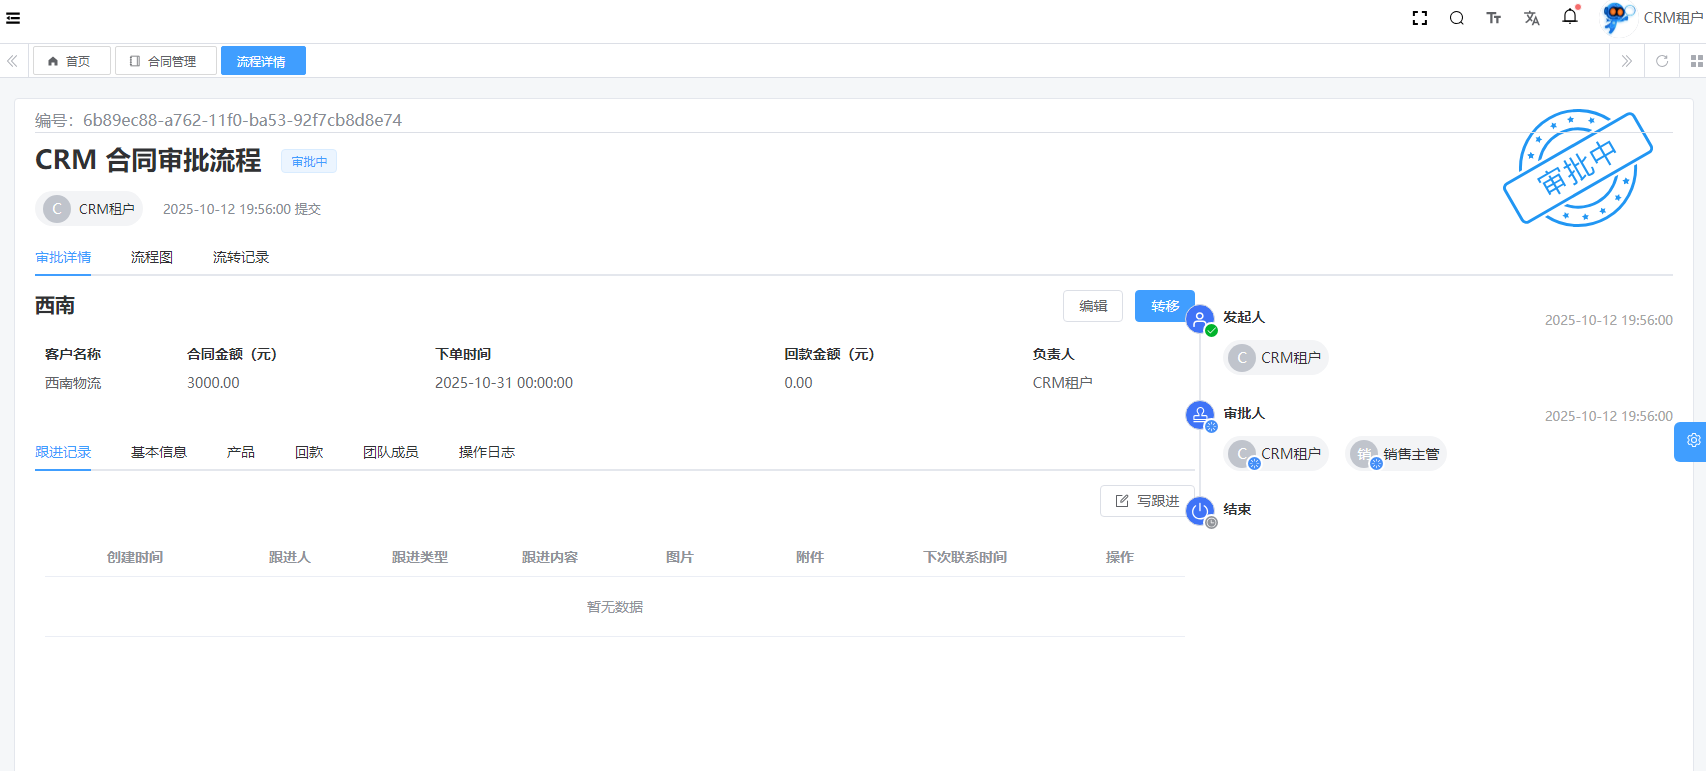Click the 写跟进 button
1706x771 pixels.
[1147, 501]
